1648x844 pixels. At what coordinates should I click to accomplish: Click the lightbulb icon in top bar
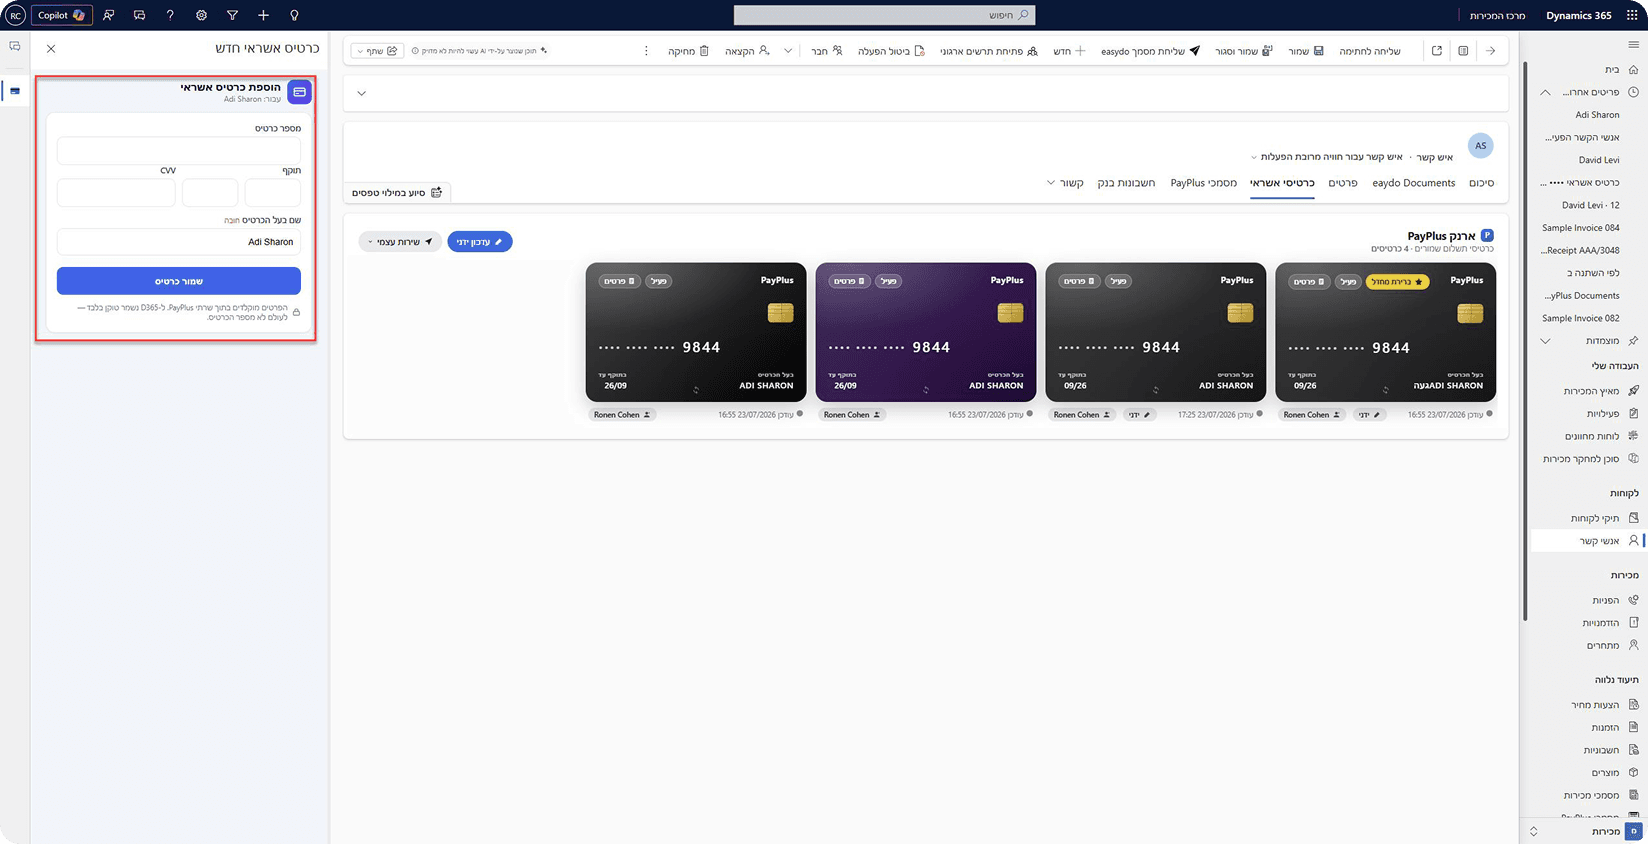pyautogui.click(x=294, y=15)
